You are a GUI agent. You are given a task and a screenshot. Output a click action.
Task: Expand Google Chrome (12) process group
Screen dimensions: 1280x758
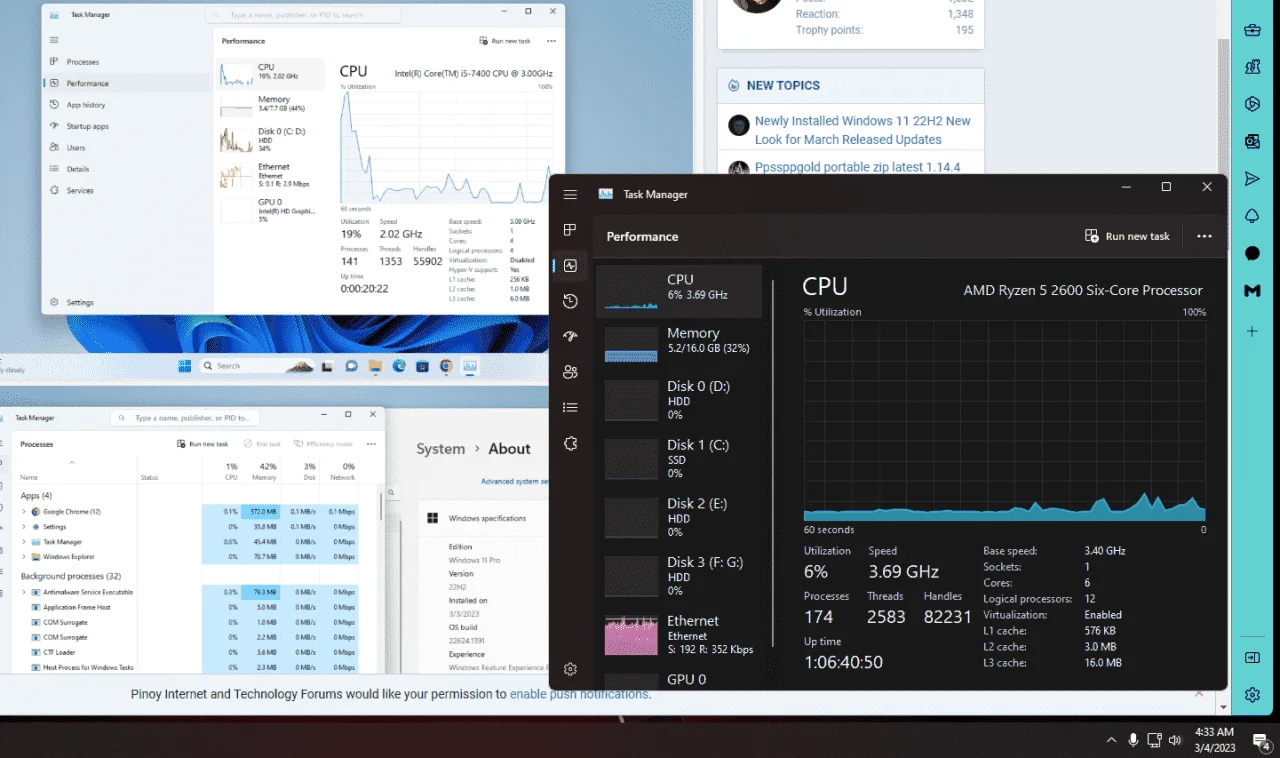point(24,512)
